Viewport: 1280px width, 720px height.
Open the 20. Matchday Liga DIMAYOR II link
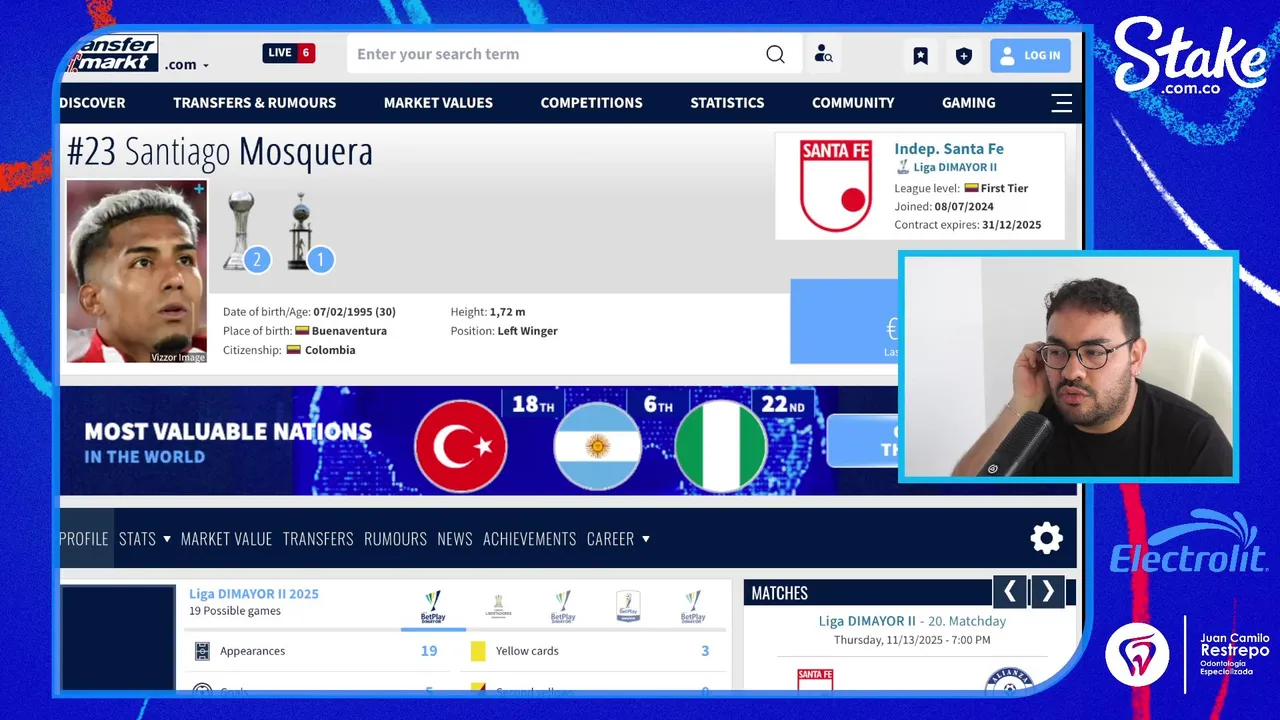912,621
